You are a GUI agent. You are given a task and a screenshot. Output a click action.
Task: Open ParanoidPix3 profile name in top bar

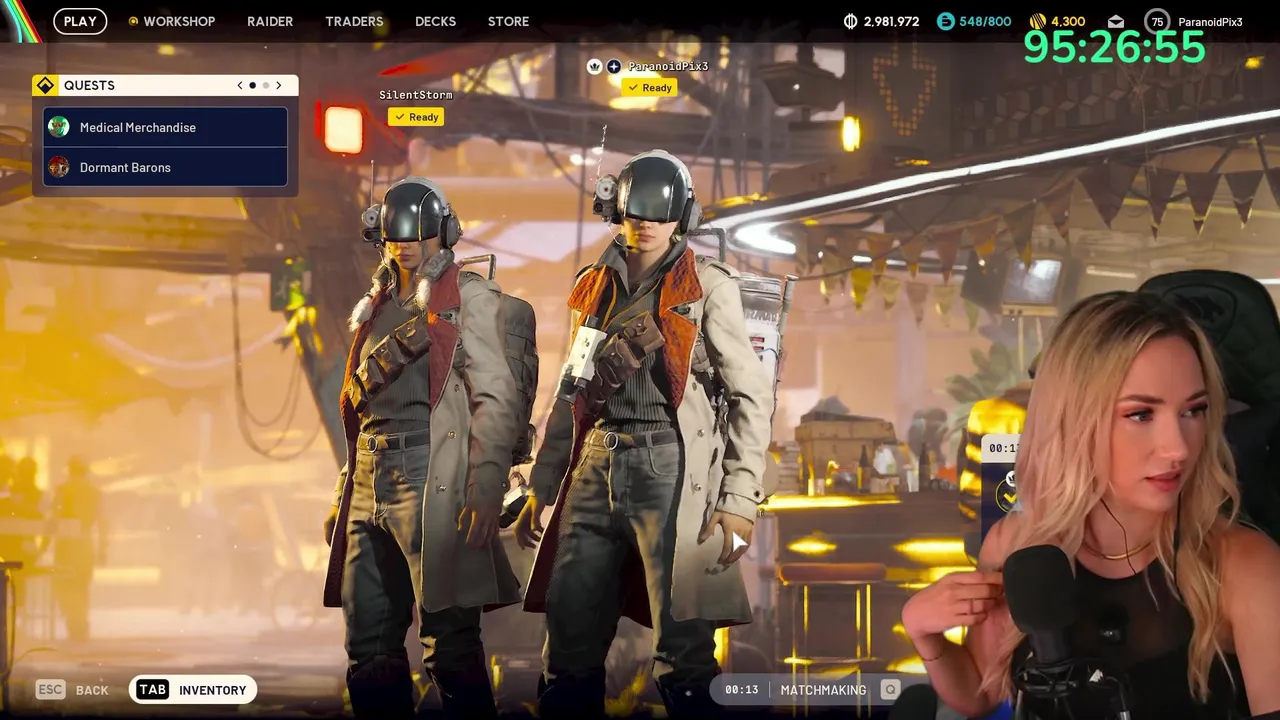coord(1210,22)
